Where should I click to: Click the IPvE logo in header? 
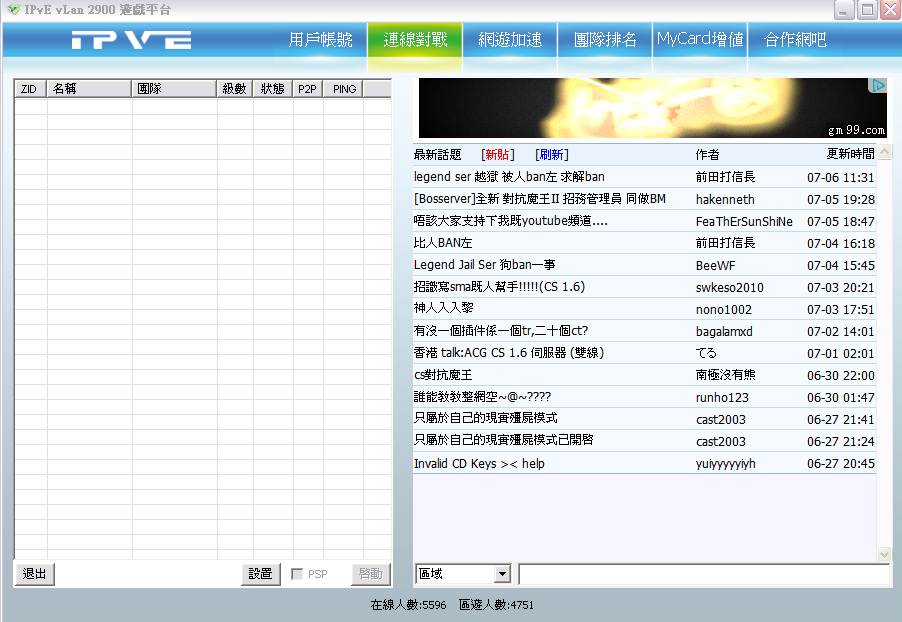(x=131, y=40)
